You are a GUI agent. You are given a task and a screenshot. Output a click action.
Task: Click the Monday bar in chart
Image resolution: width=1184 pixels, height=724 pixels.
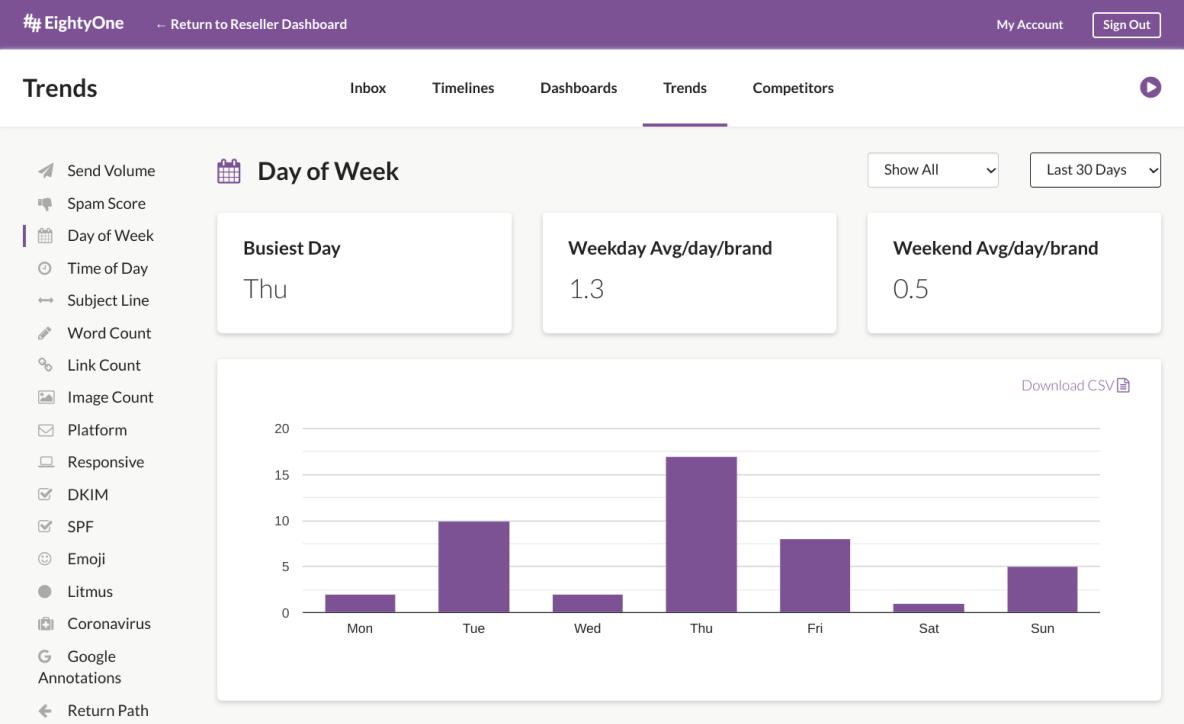click(x=360, y=603)
